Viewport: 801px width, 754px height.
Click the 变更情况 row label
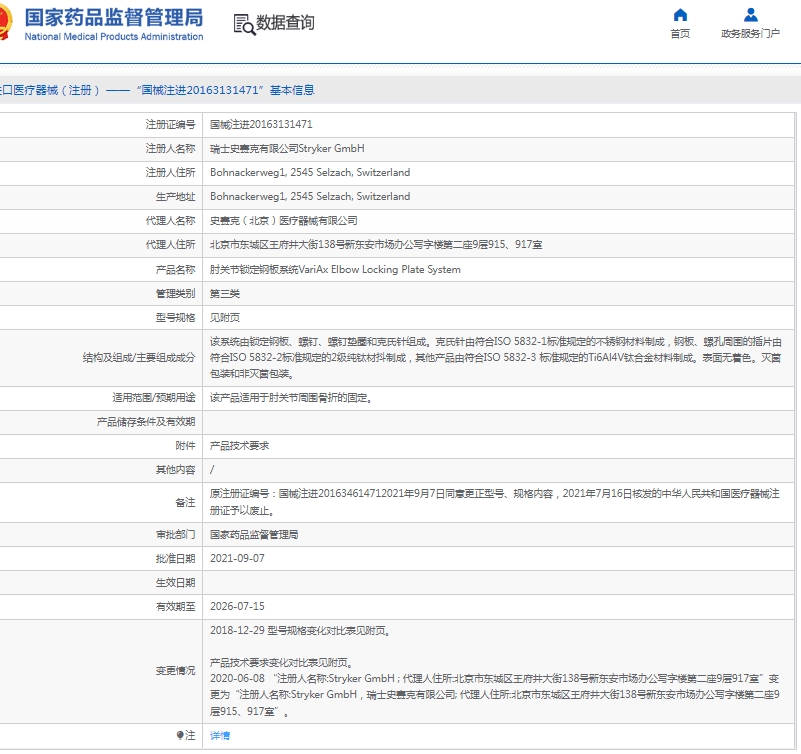175,671
